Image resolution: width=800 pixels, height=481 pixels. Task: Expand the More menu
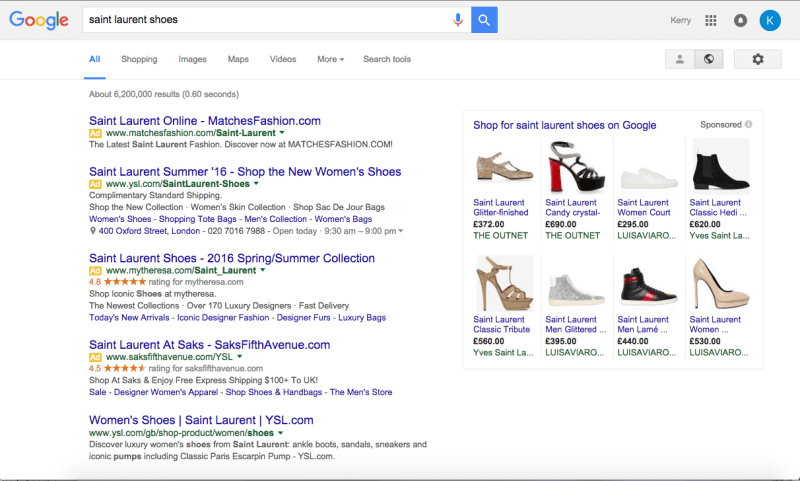[331, 59]
